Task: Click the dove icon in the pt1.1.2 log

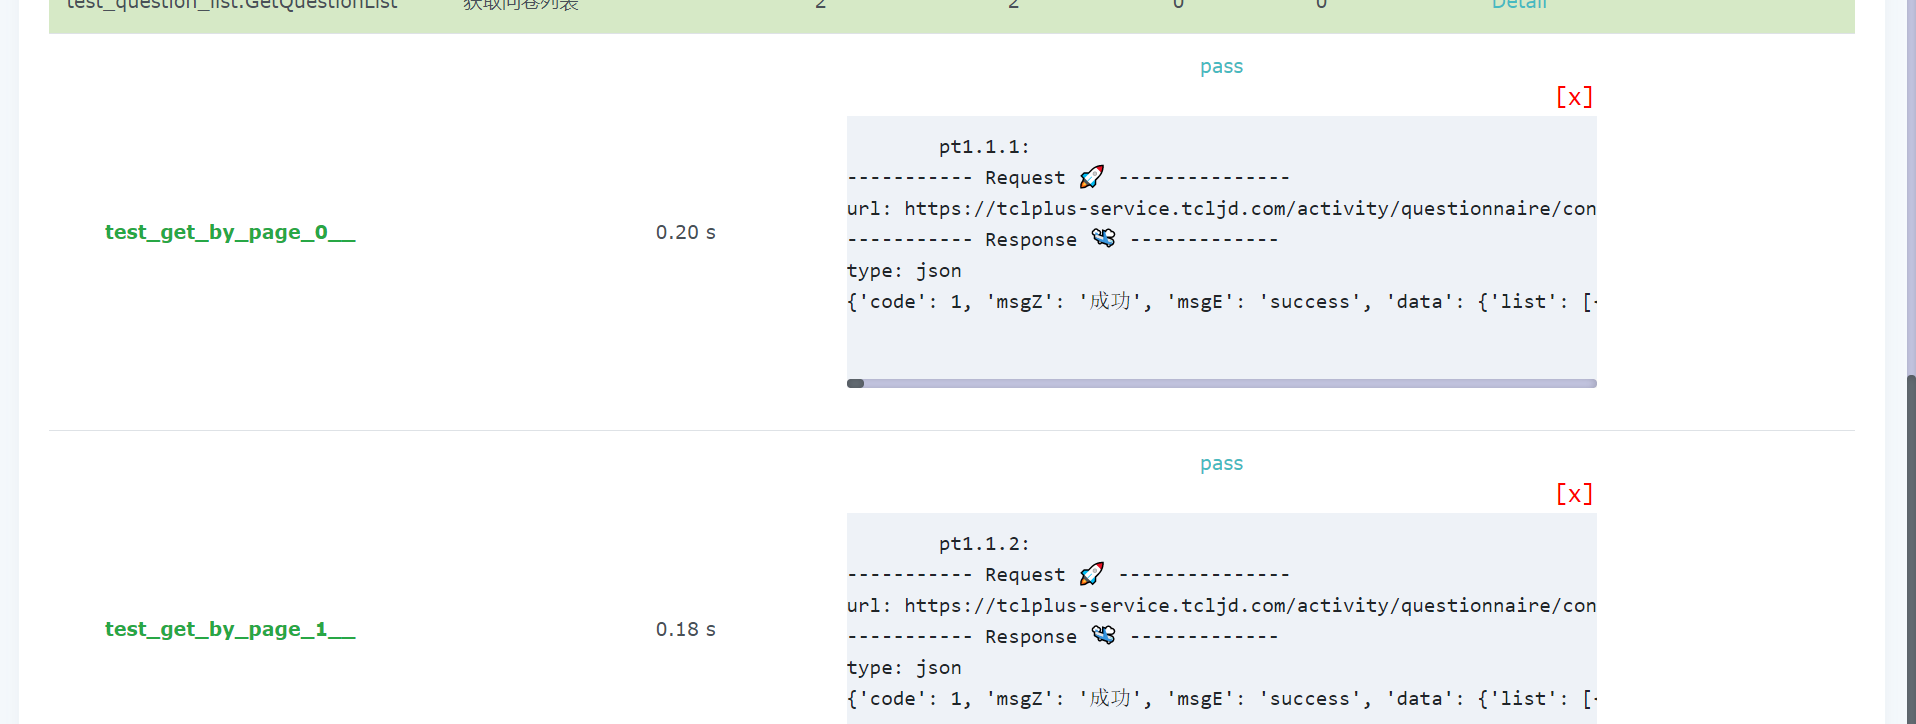Action: 1103,635
